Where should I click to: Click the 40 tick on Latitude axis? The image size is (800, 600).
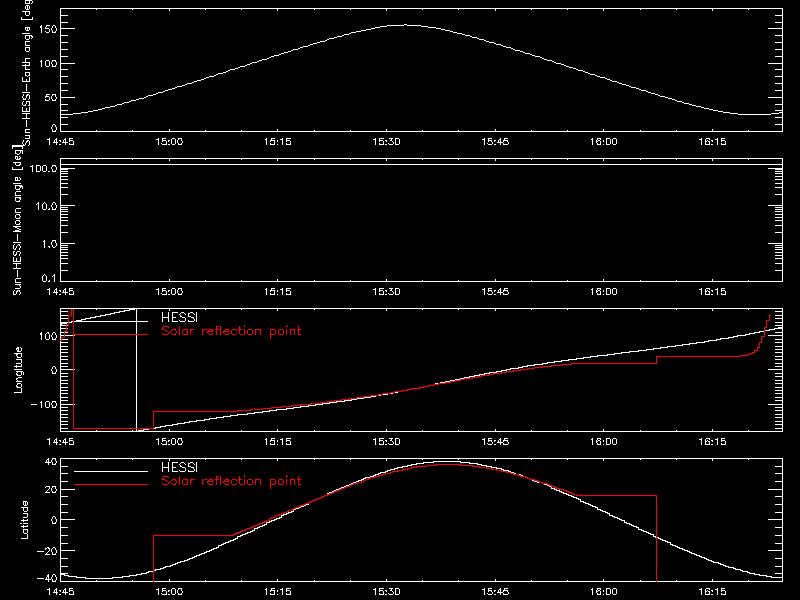(x=52, y=462)
